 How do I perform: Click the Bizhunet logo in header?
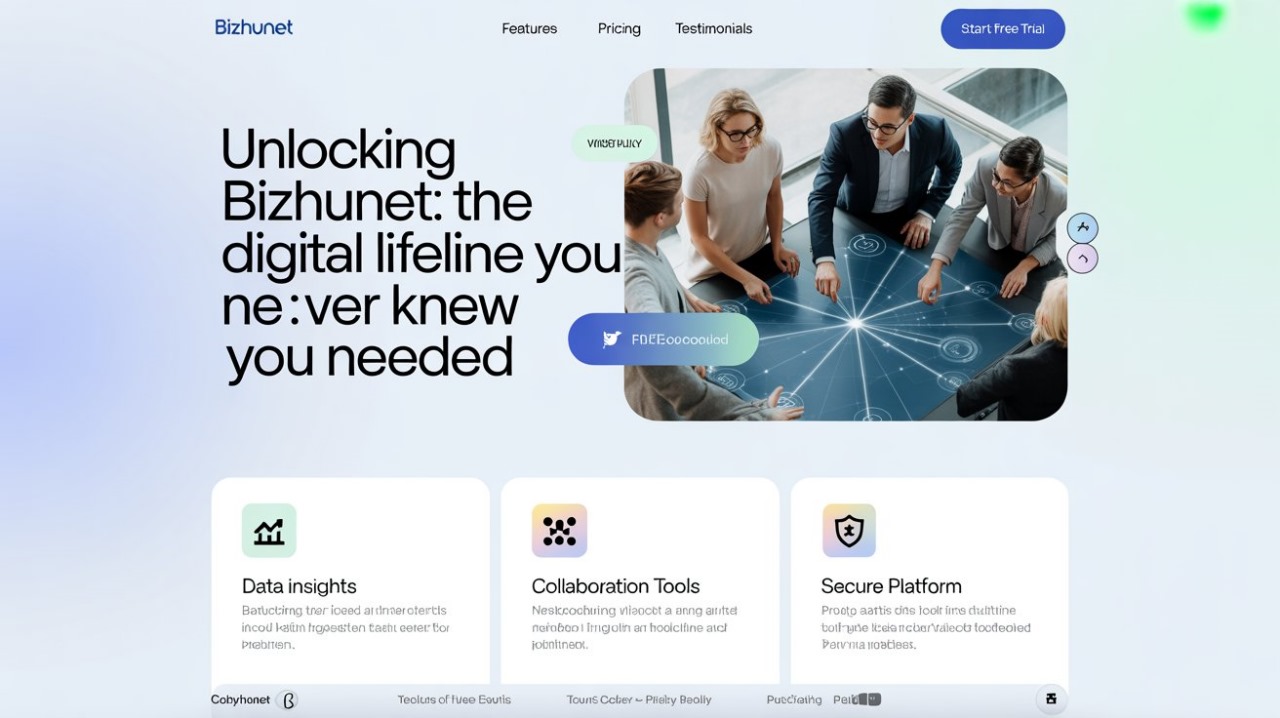coord(254,27)
